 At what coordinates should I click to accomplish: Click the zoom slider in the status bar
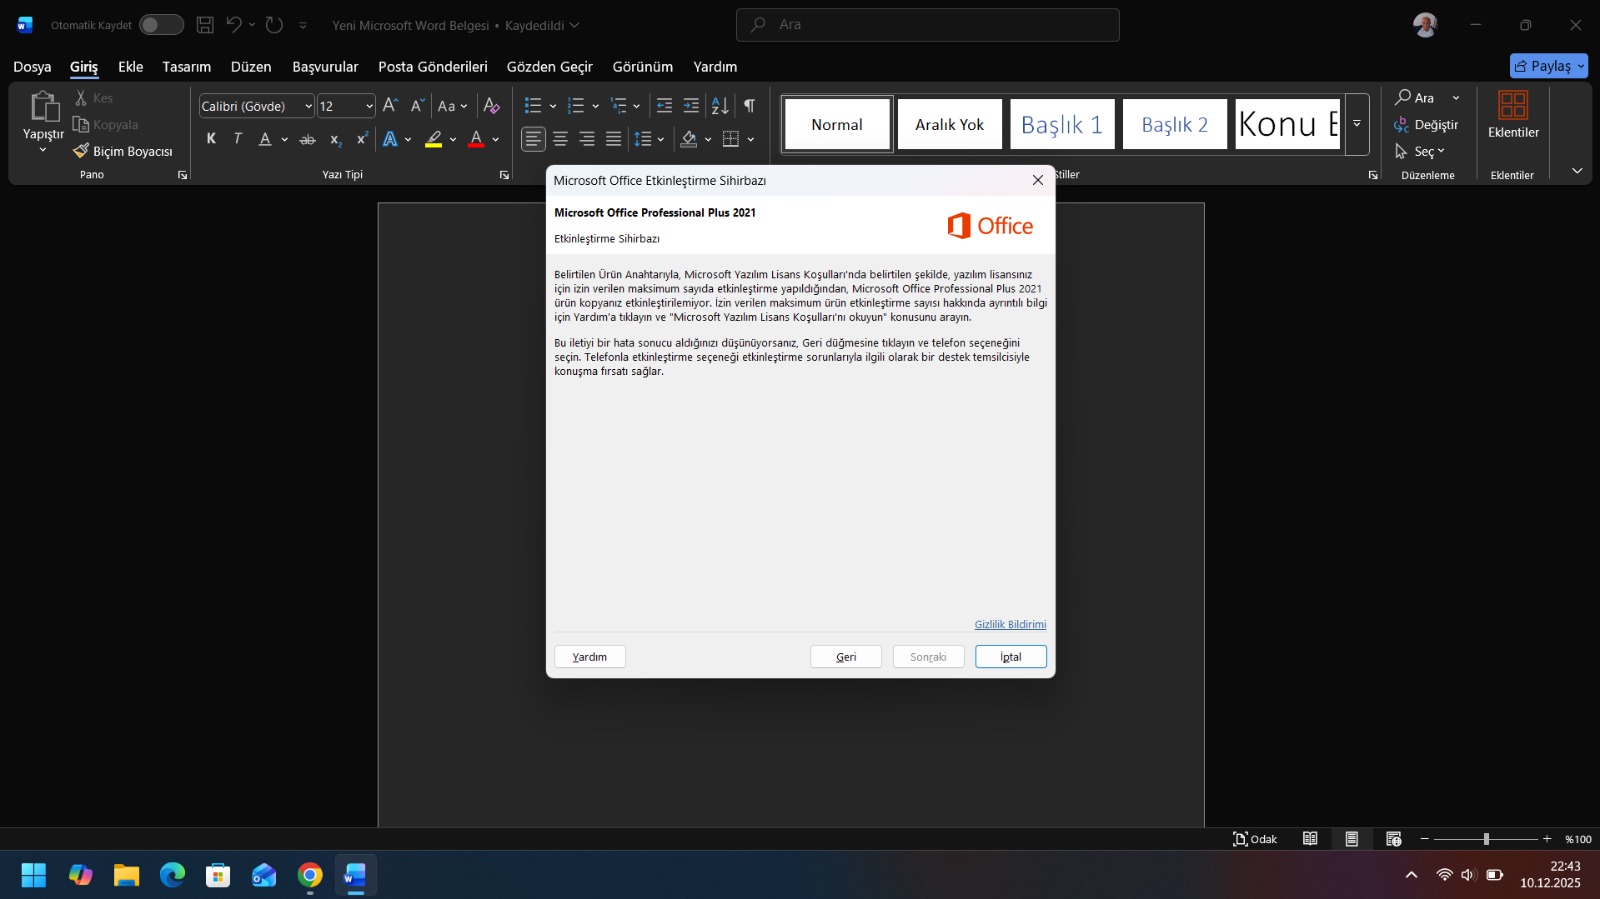tap(1486, 839)
